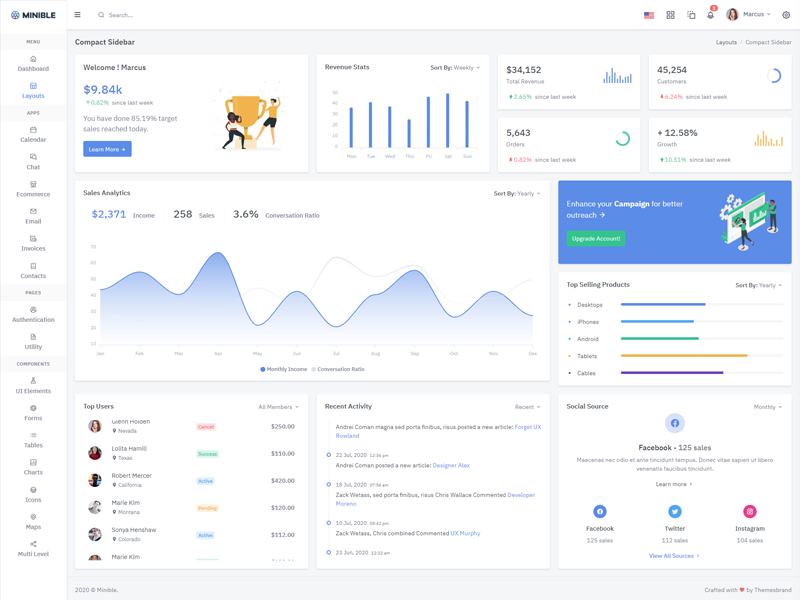This screenshot has height=600, width=800.
Task: Open Marcus user profile dropdown
Action: coord(749,15)
